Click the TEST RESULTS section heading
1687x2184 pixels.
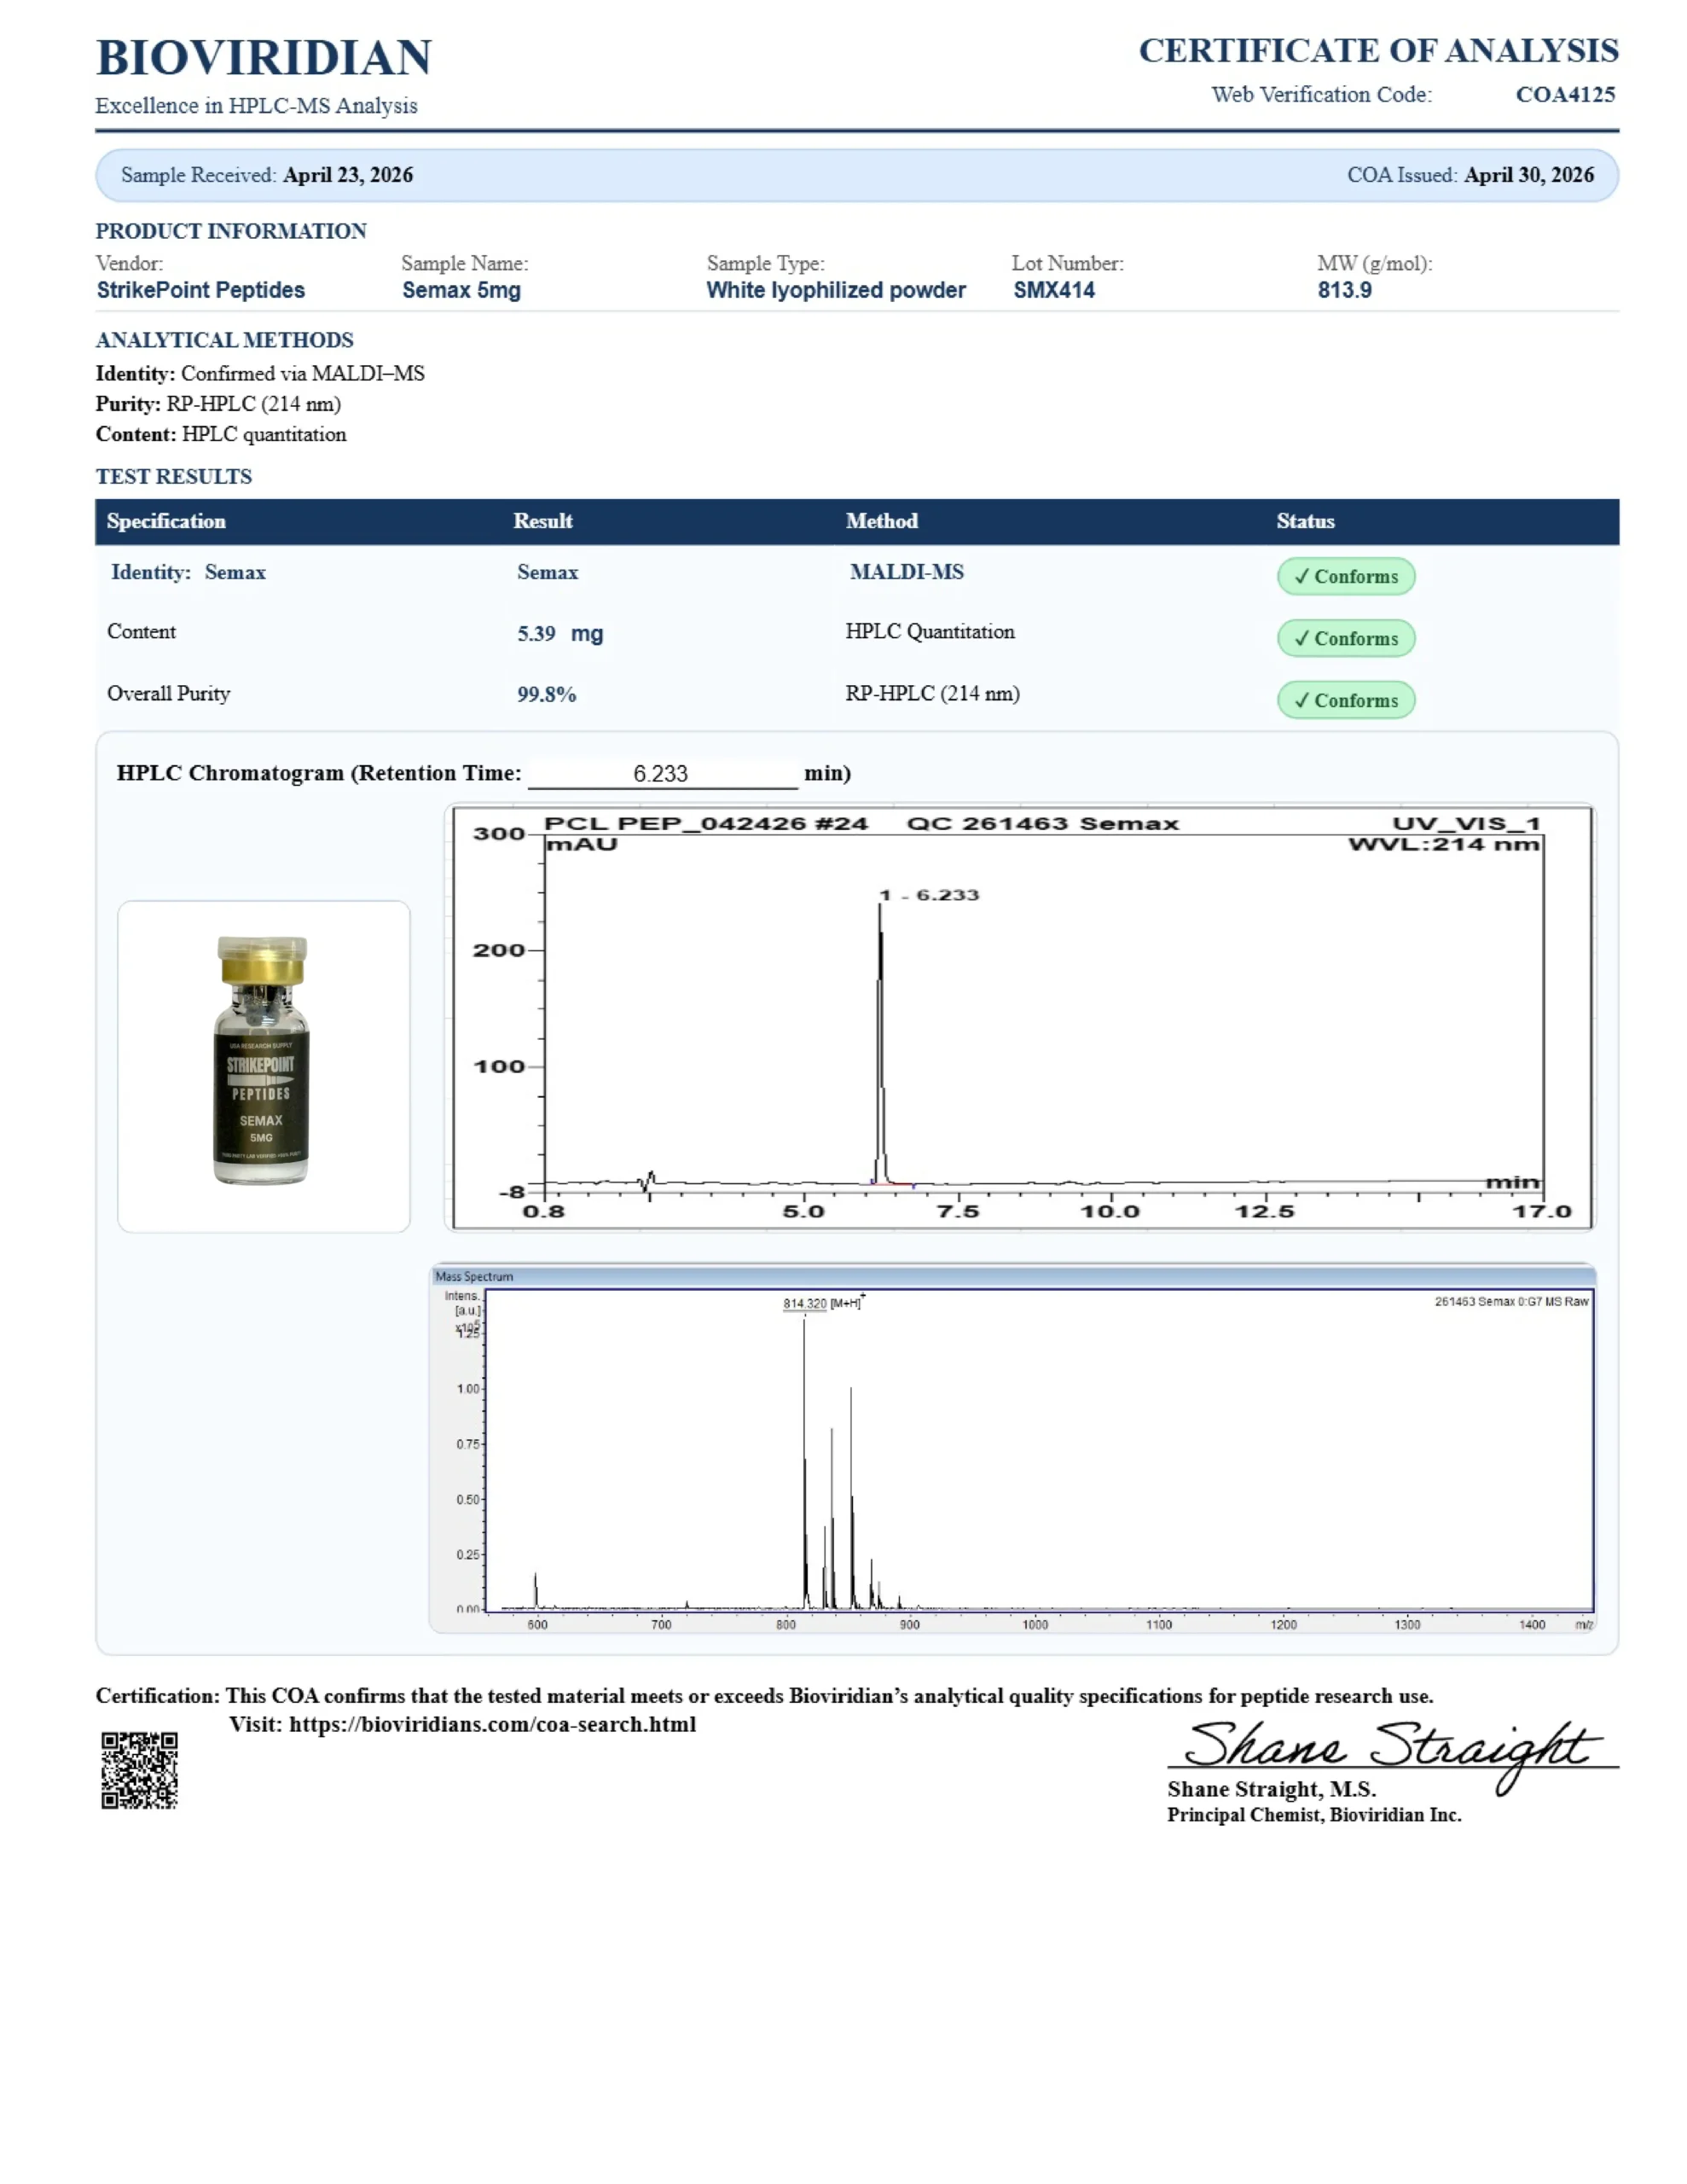pyautogui.click(x=174, y=476)
